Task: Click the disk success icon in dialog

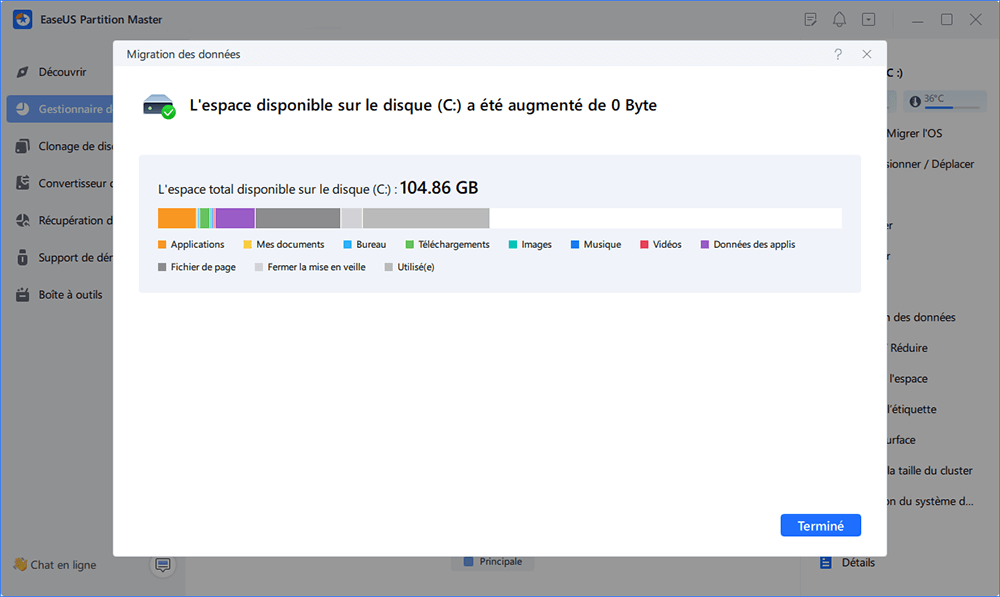Action: click(159, 106)
